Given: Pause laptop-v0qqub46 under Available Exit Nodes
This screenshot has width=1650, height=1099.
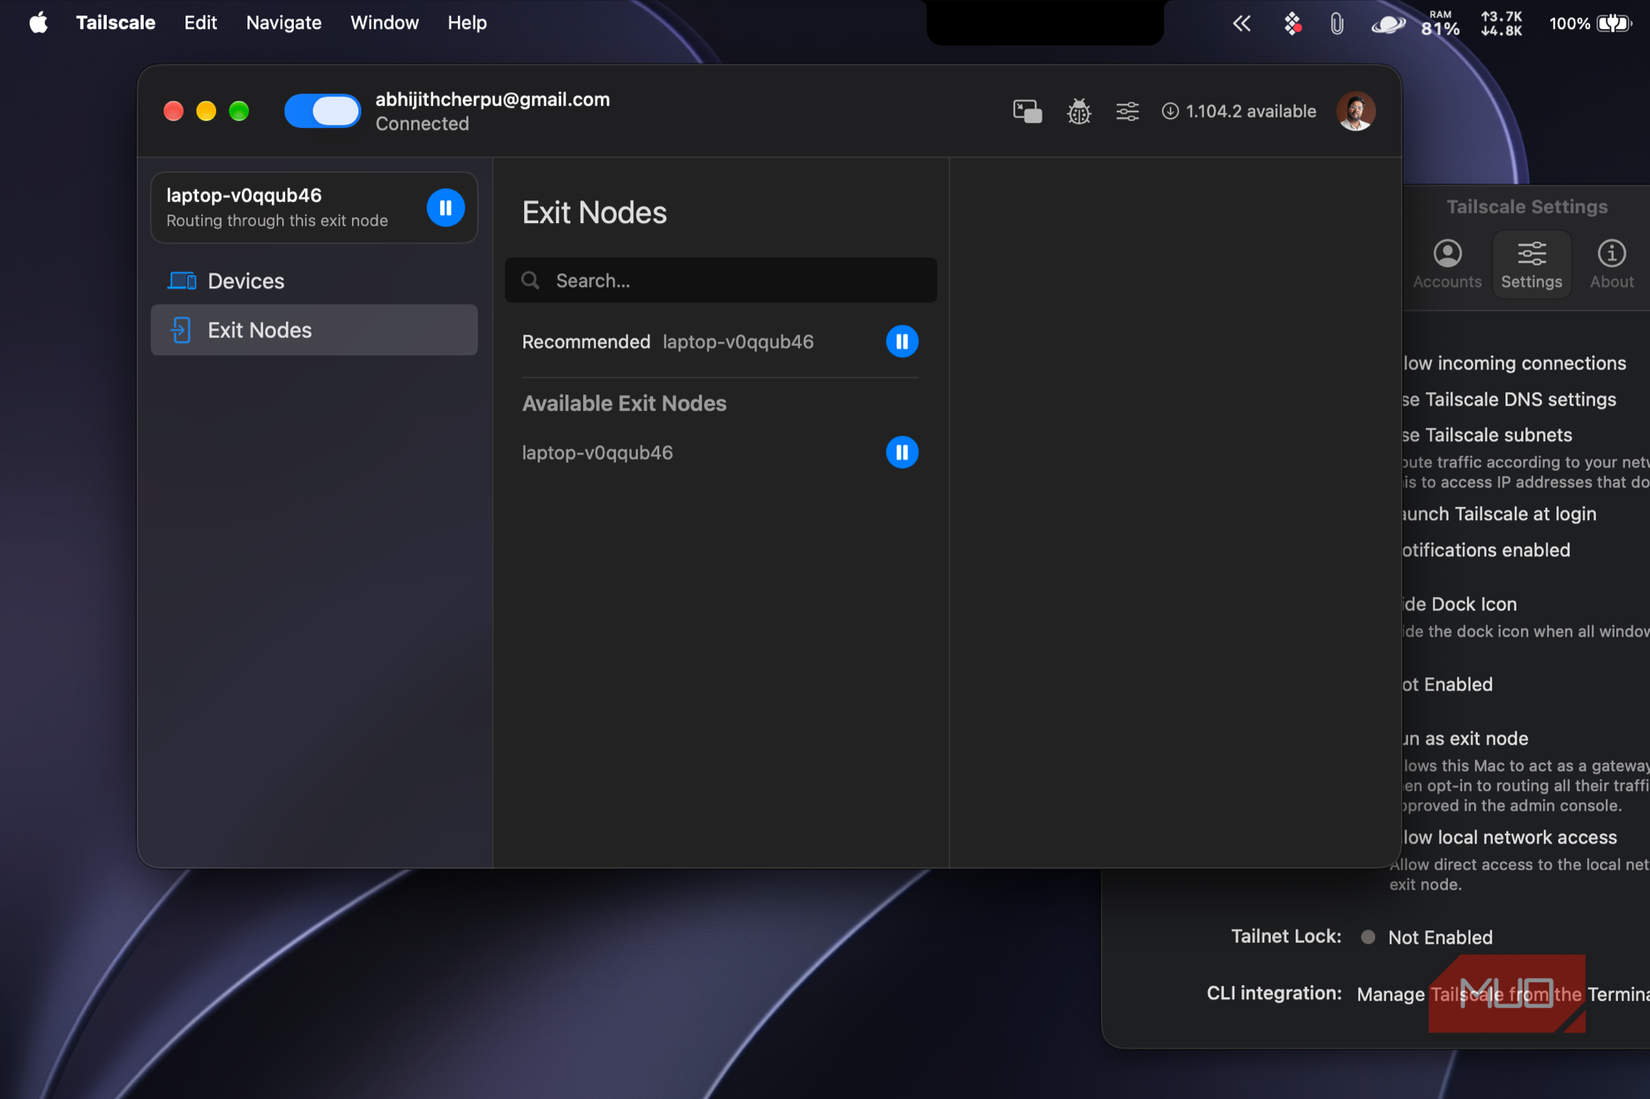Looking at the screenshot, I should coord(902,453).
